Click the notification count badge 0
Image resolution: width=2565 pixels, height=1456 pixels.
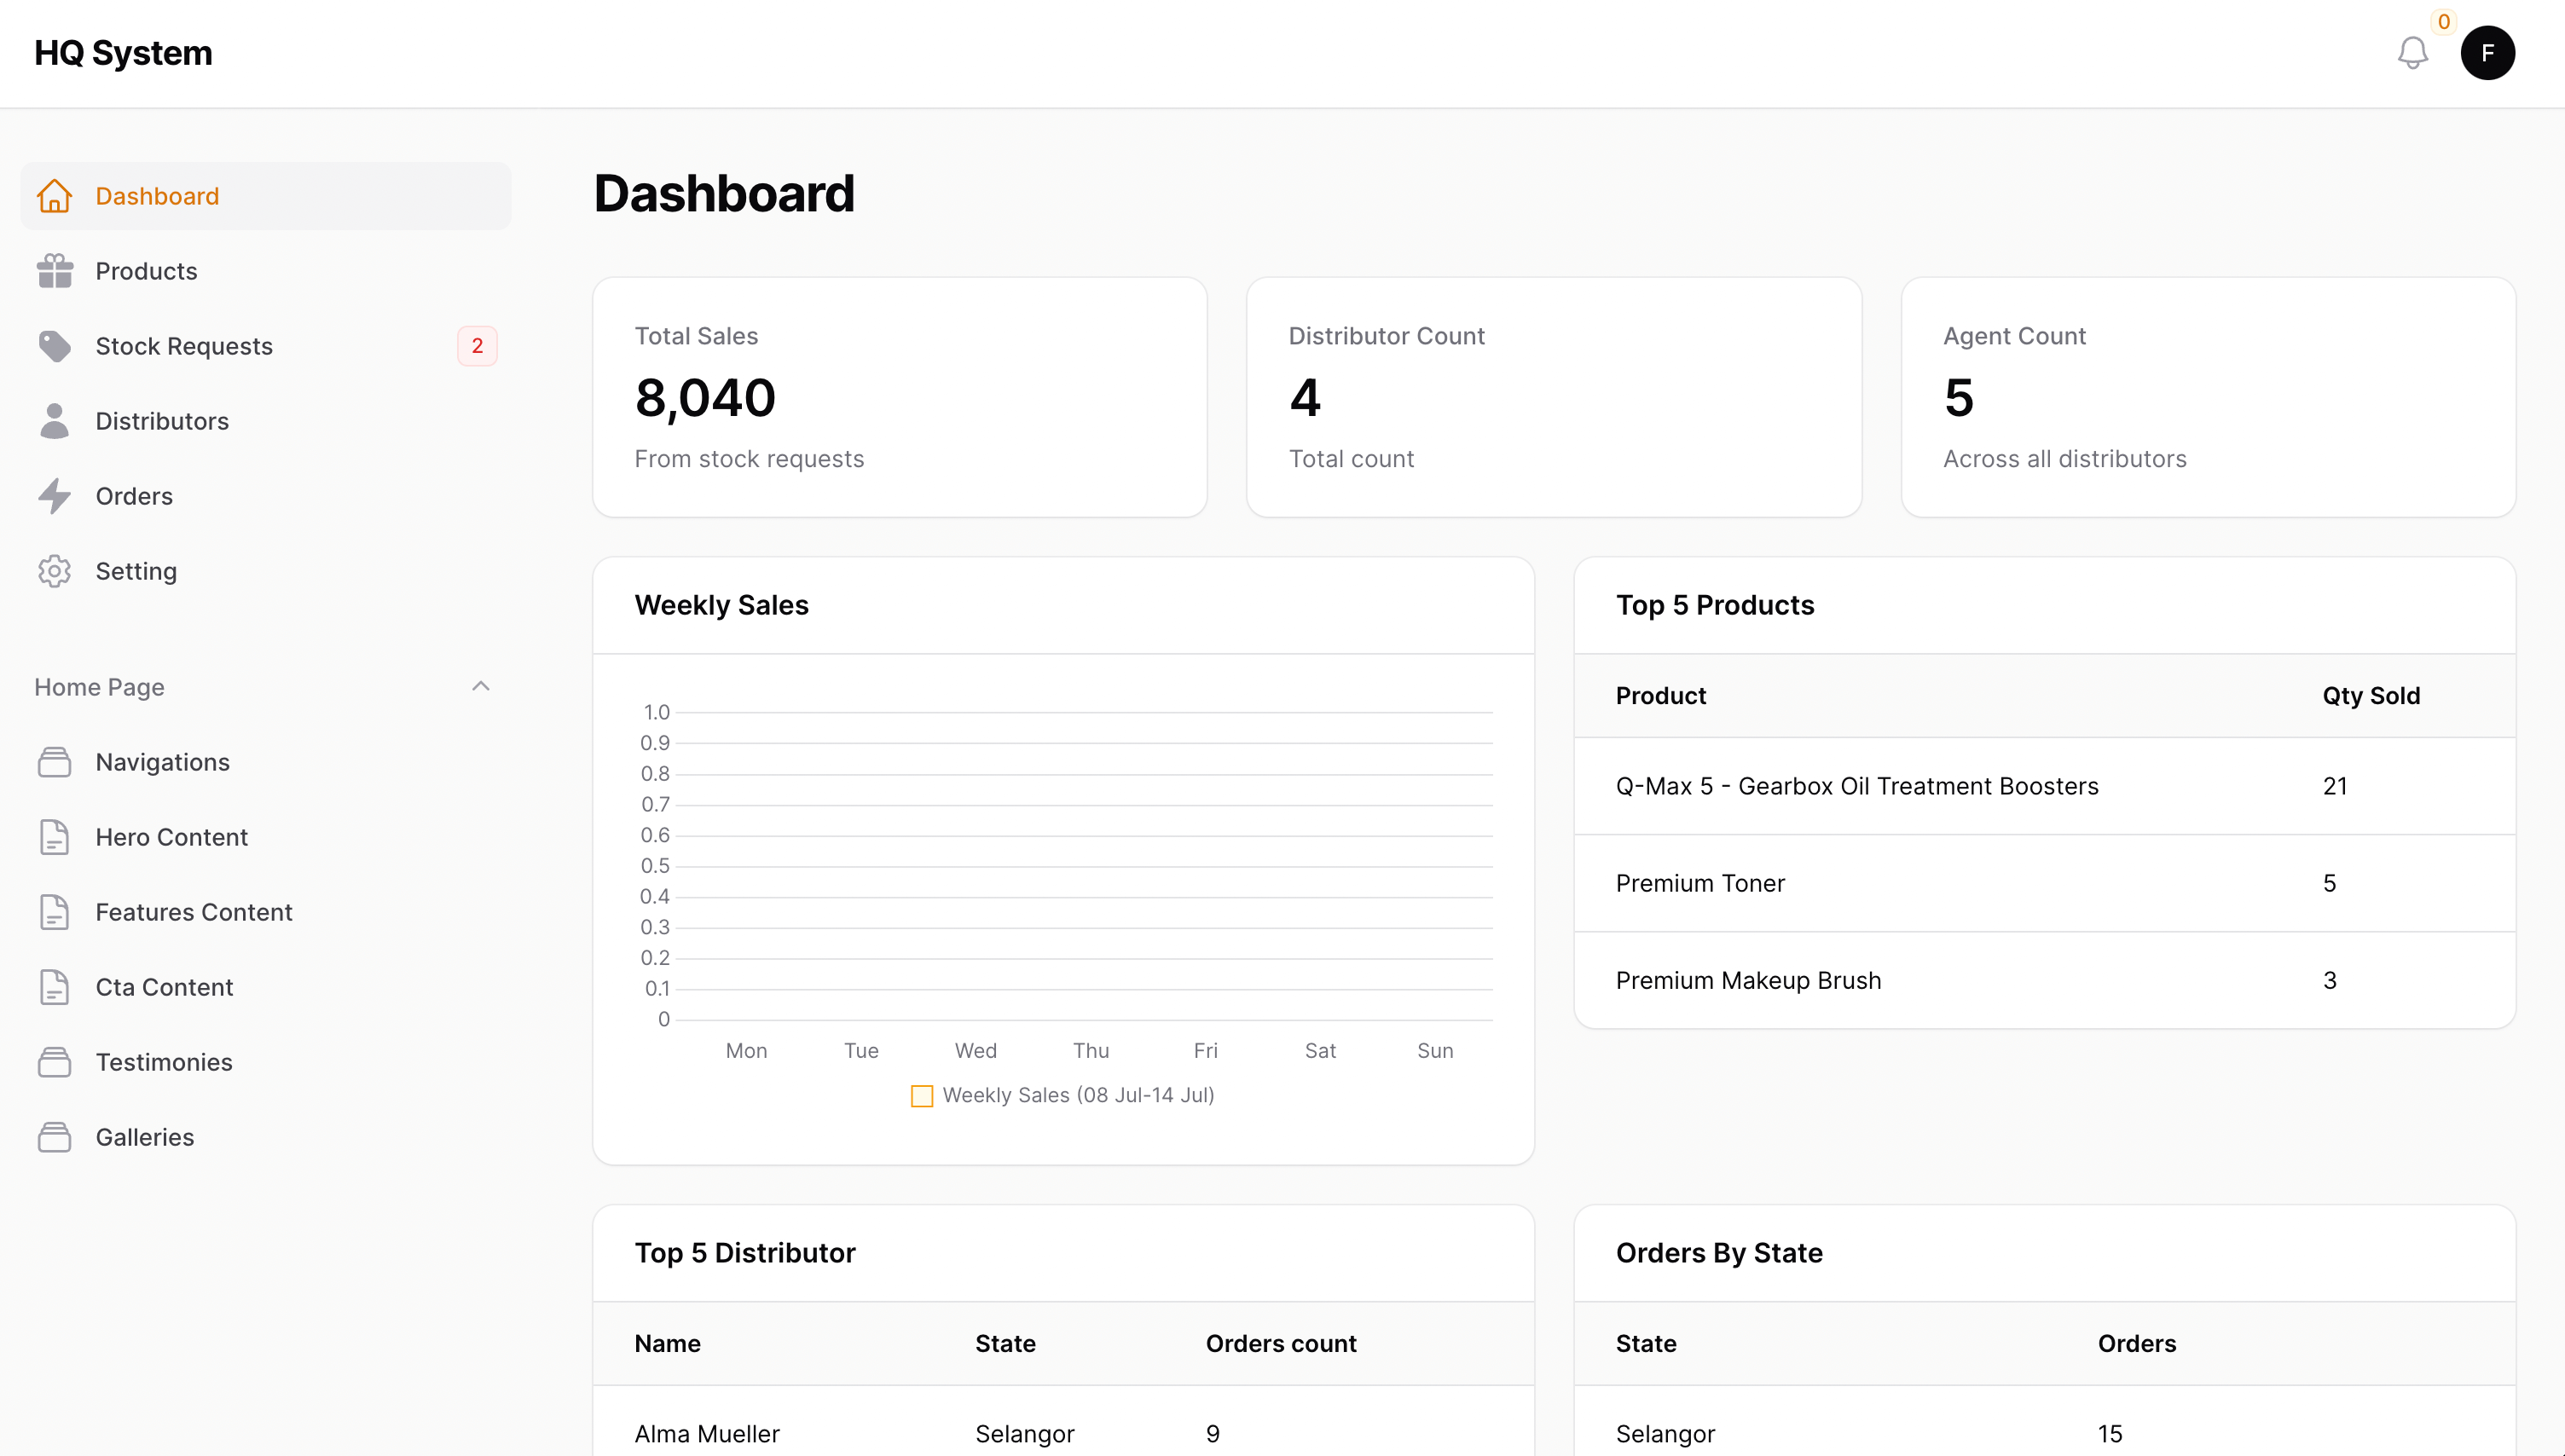point(2443,21)
